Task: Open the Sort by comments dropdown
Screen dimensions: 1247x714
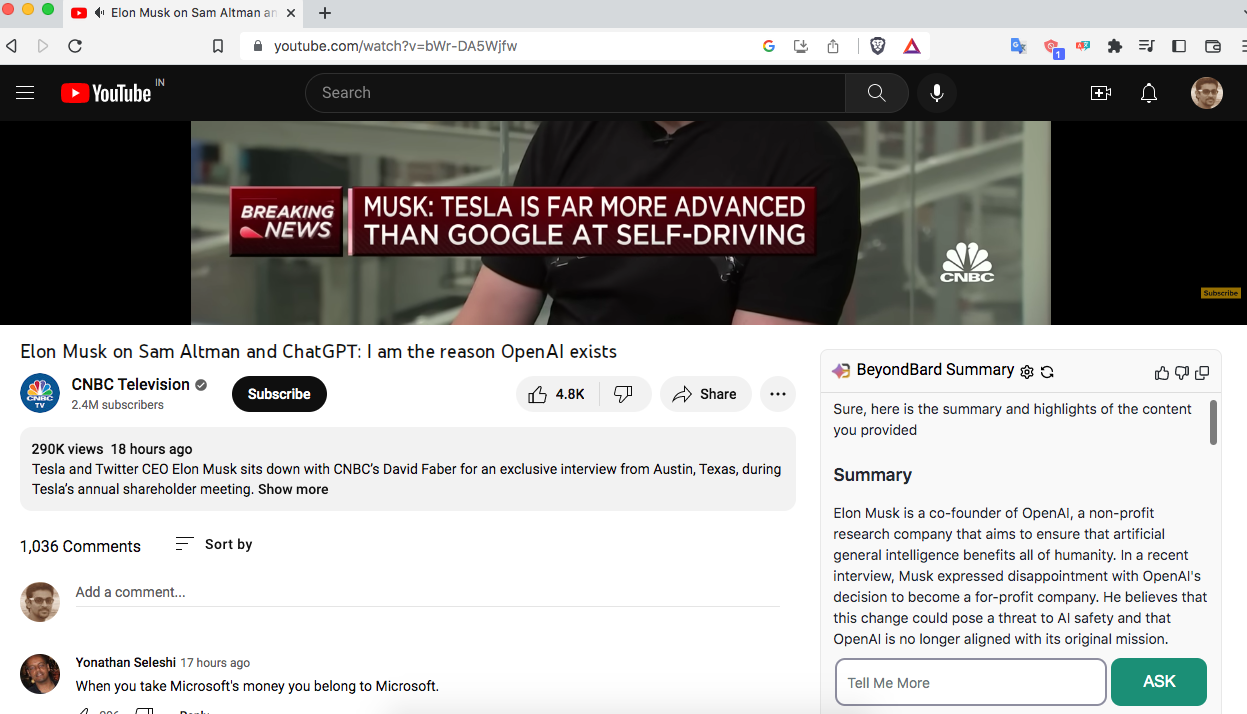Action: point(214,544)
